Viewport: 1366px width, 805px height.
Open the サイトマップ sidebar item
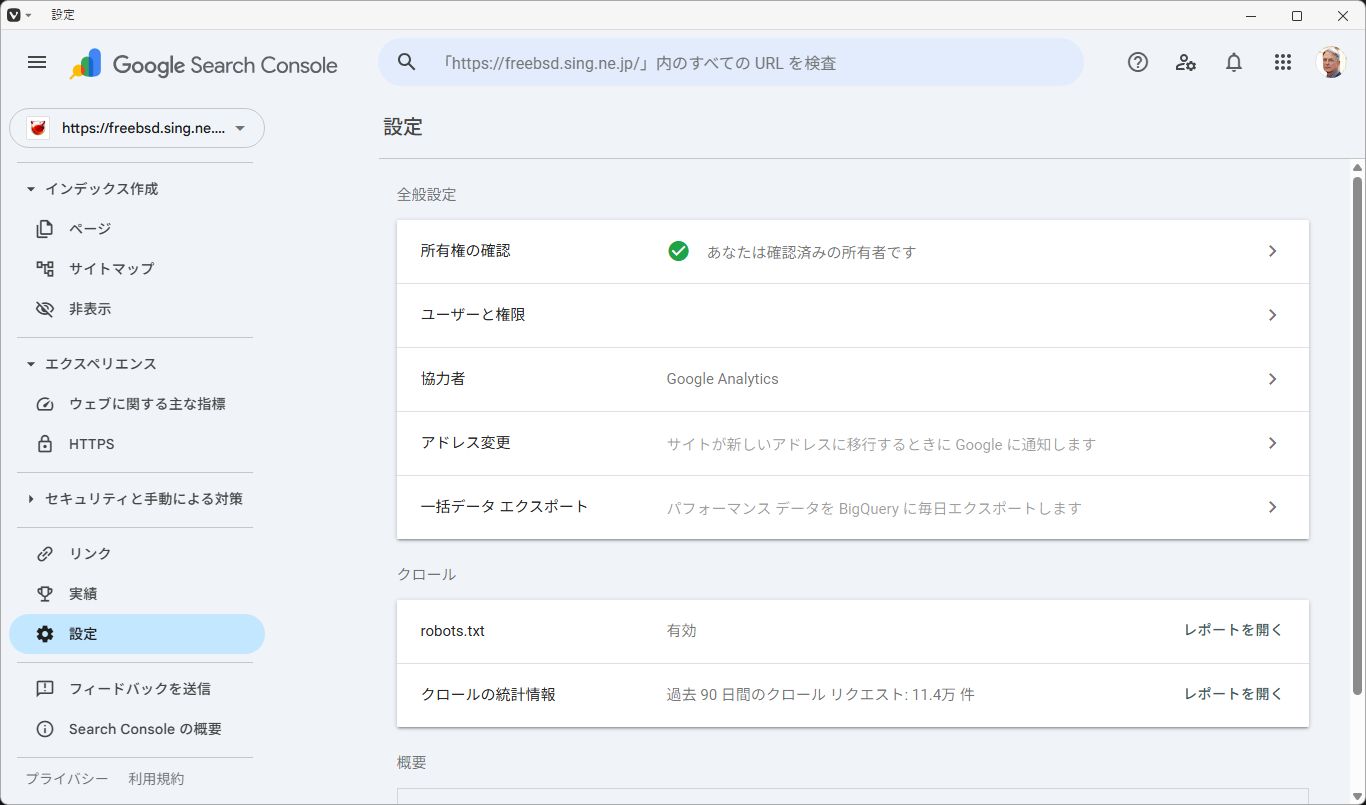click(111, 269)
